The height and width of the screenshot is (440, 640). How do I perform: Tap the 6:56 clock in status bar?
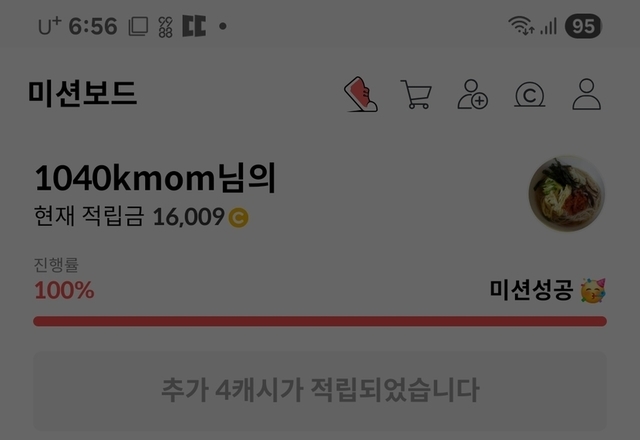[x=93, y=27]
